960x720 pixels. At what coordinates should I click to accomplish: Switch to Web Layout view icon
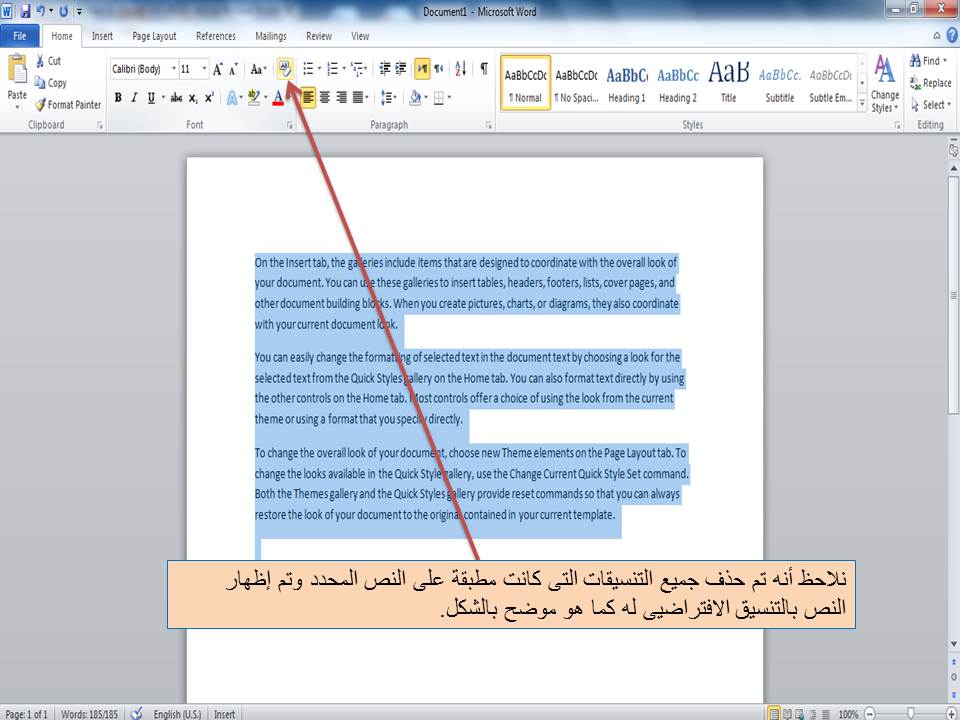point(799,714)
